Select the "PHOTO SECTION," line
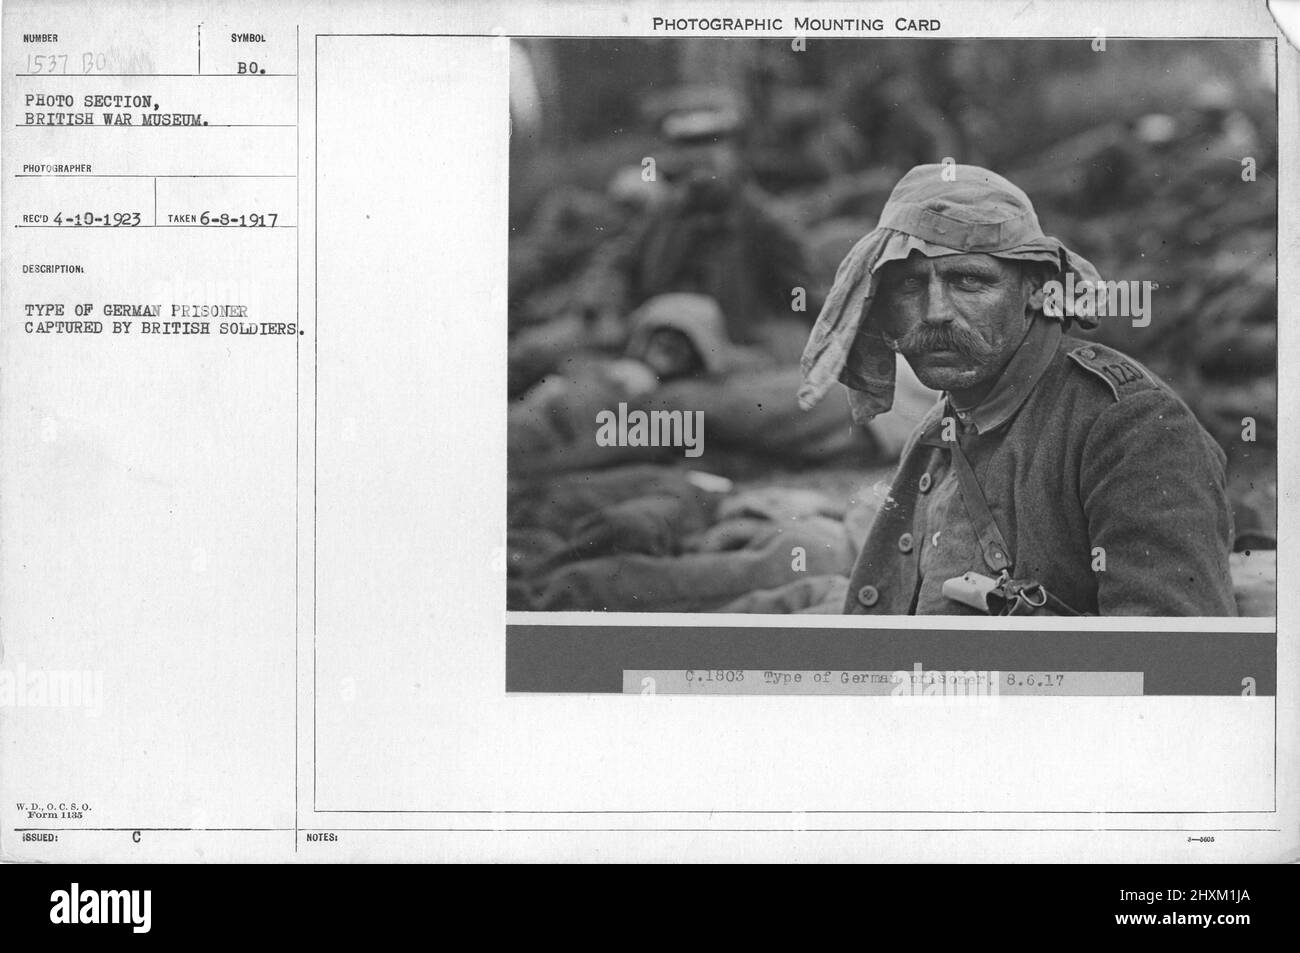This screenshot has height=953, width=1300. tap(92, 100)
